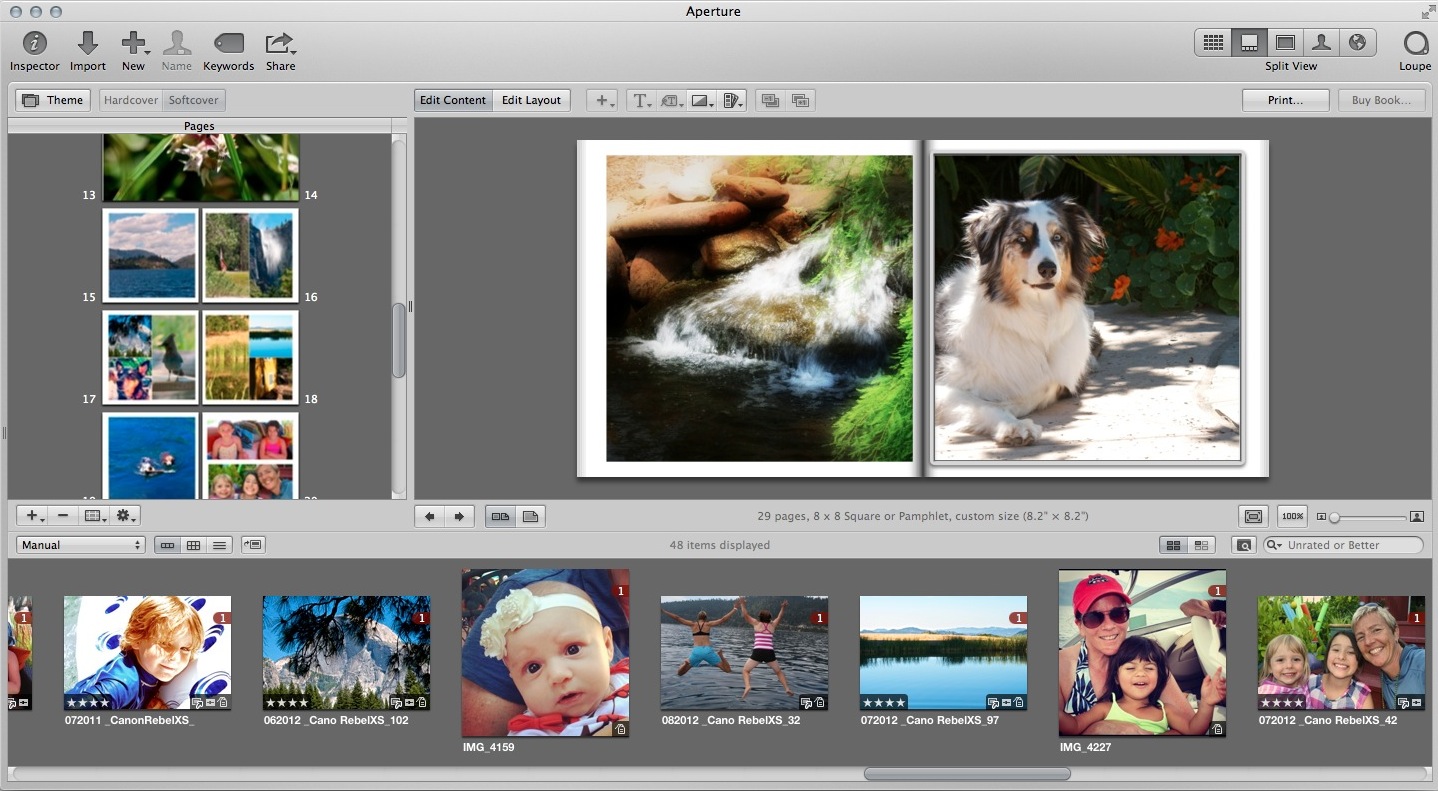The height and width of the screenshot is (791, 1438).
Task: Go to next page arrow
Action: point(459,517)
